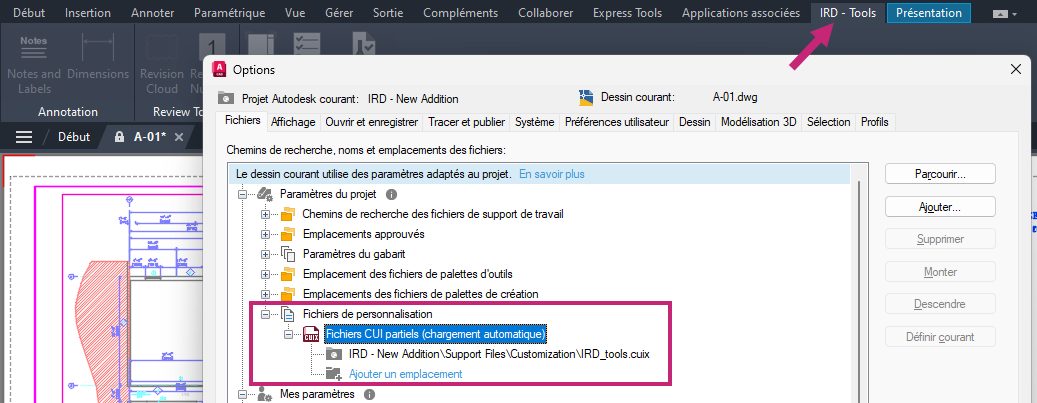Expand the Paramètres du gabarit node
This screenshot has height=403, width=1037.
coord(265,254)
